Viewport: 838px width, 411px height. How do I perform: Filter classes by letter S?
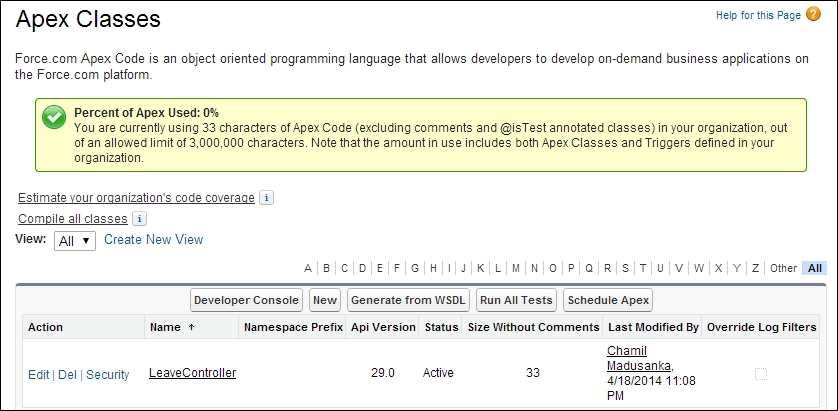click(625, 268)
